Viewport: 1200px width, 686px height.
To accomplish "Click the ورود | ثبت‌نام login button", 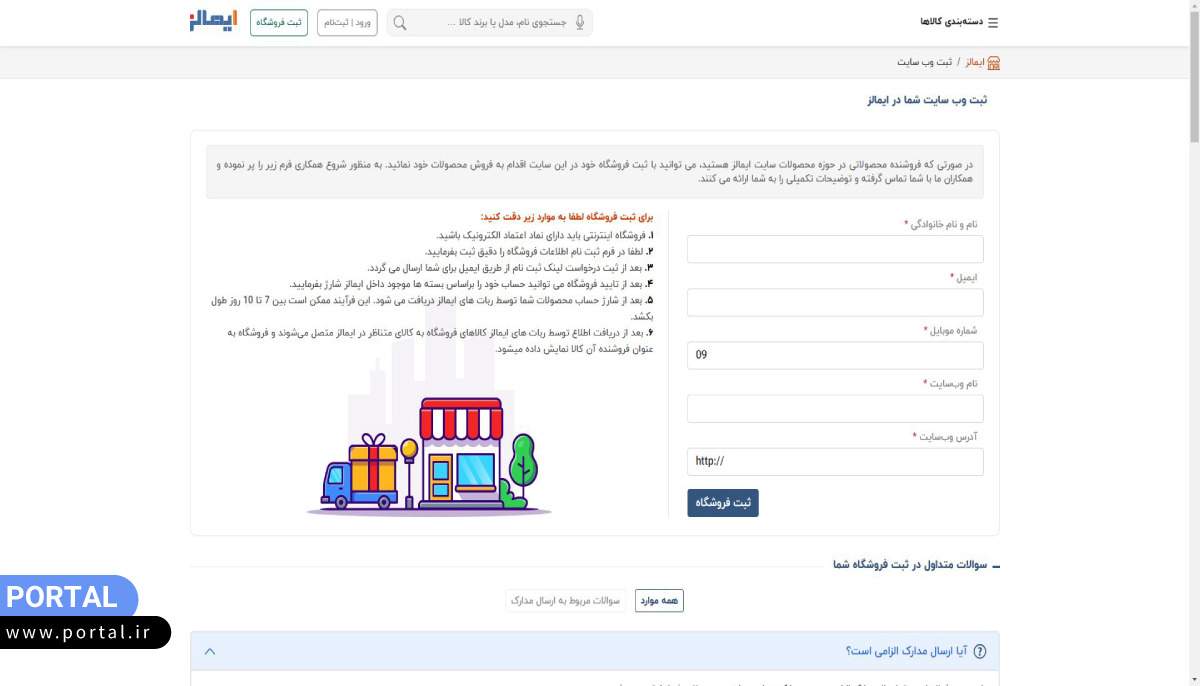I will click(347, 22).
